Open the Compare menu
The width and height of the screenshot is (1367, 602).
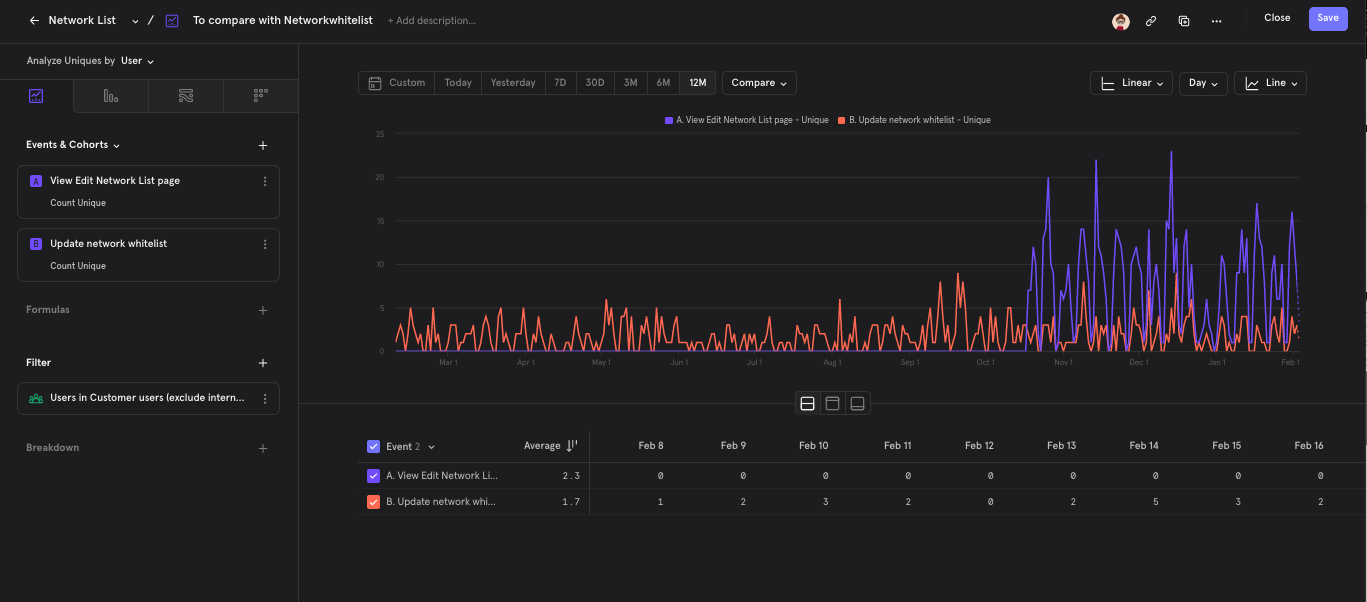tap(758, 82)
